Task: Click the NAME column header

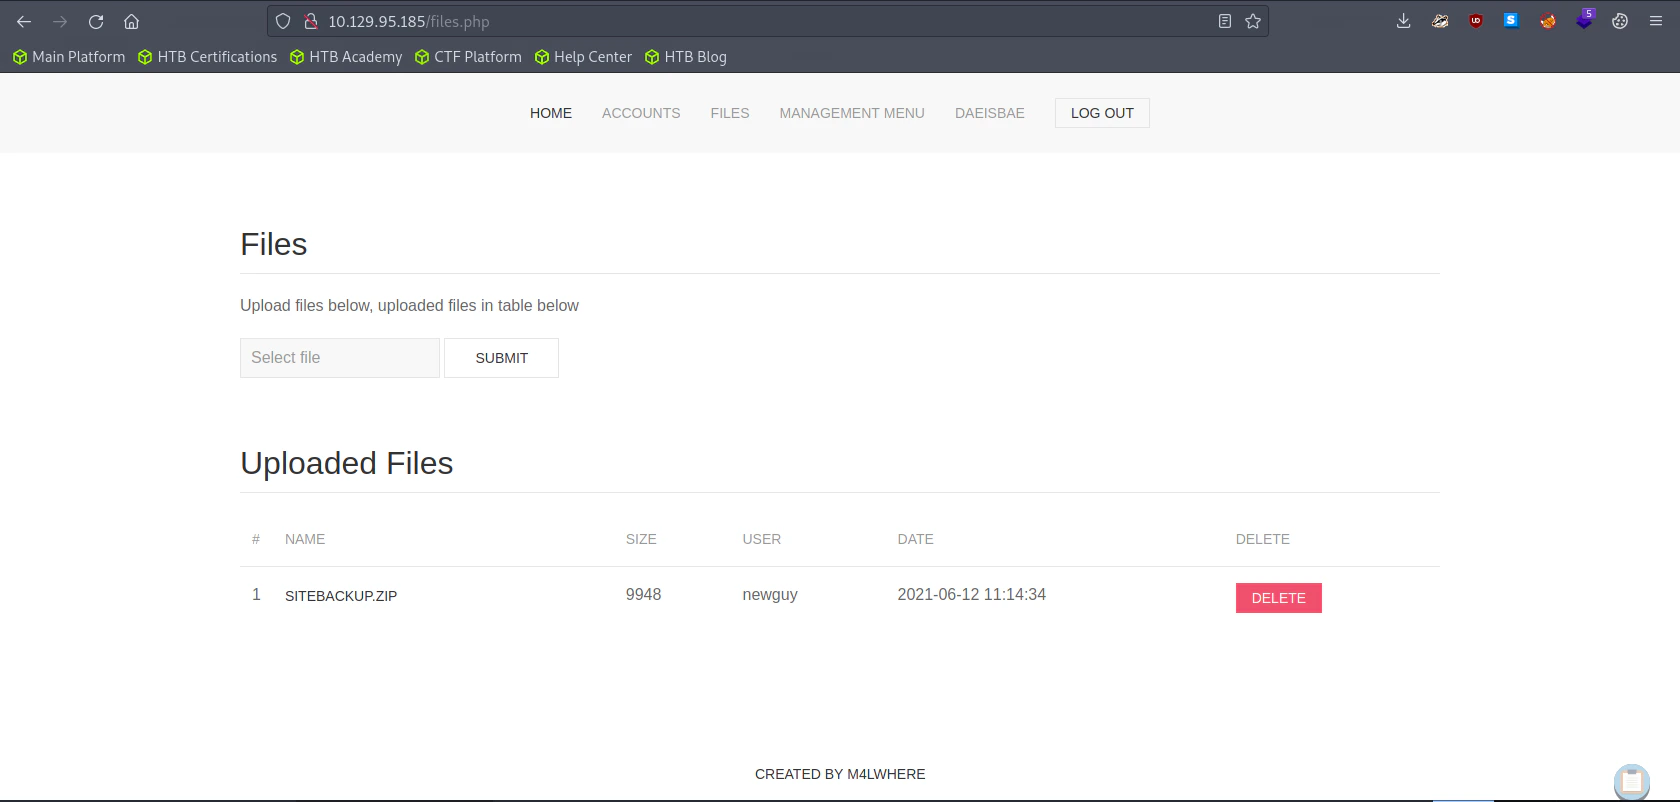Action: [x=305, y=539]
